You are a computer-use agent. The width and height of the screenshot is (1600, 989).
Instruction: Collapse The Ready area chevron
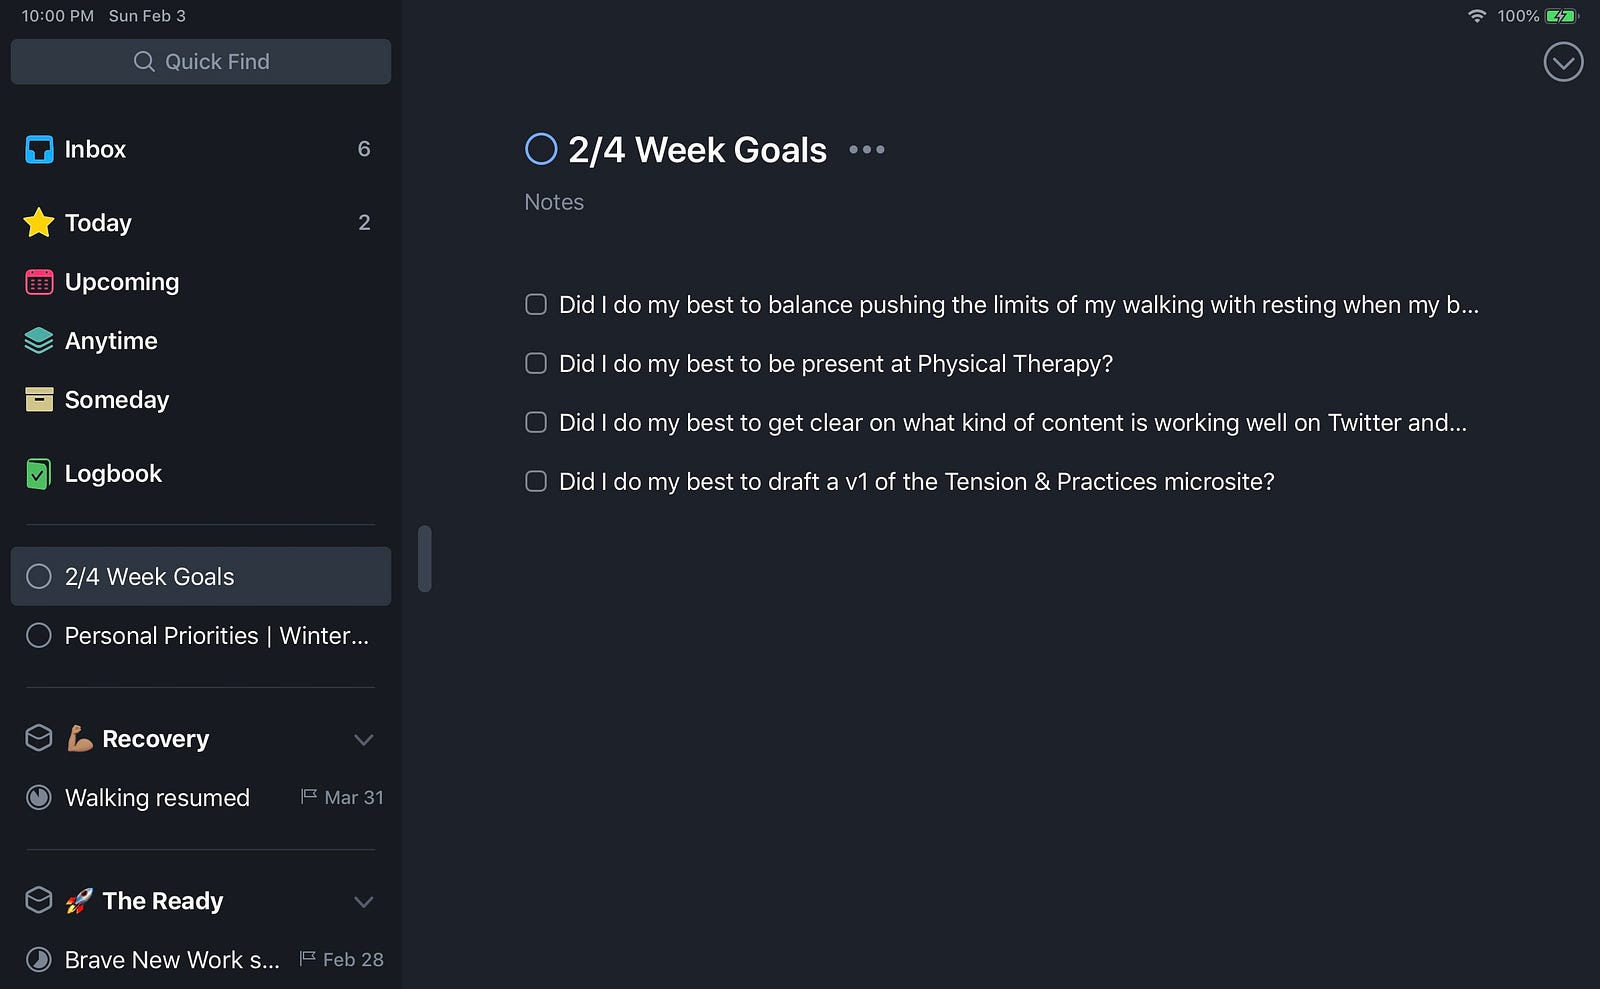click(364, 902)
